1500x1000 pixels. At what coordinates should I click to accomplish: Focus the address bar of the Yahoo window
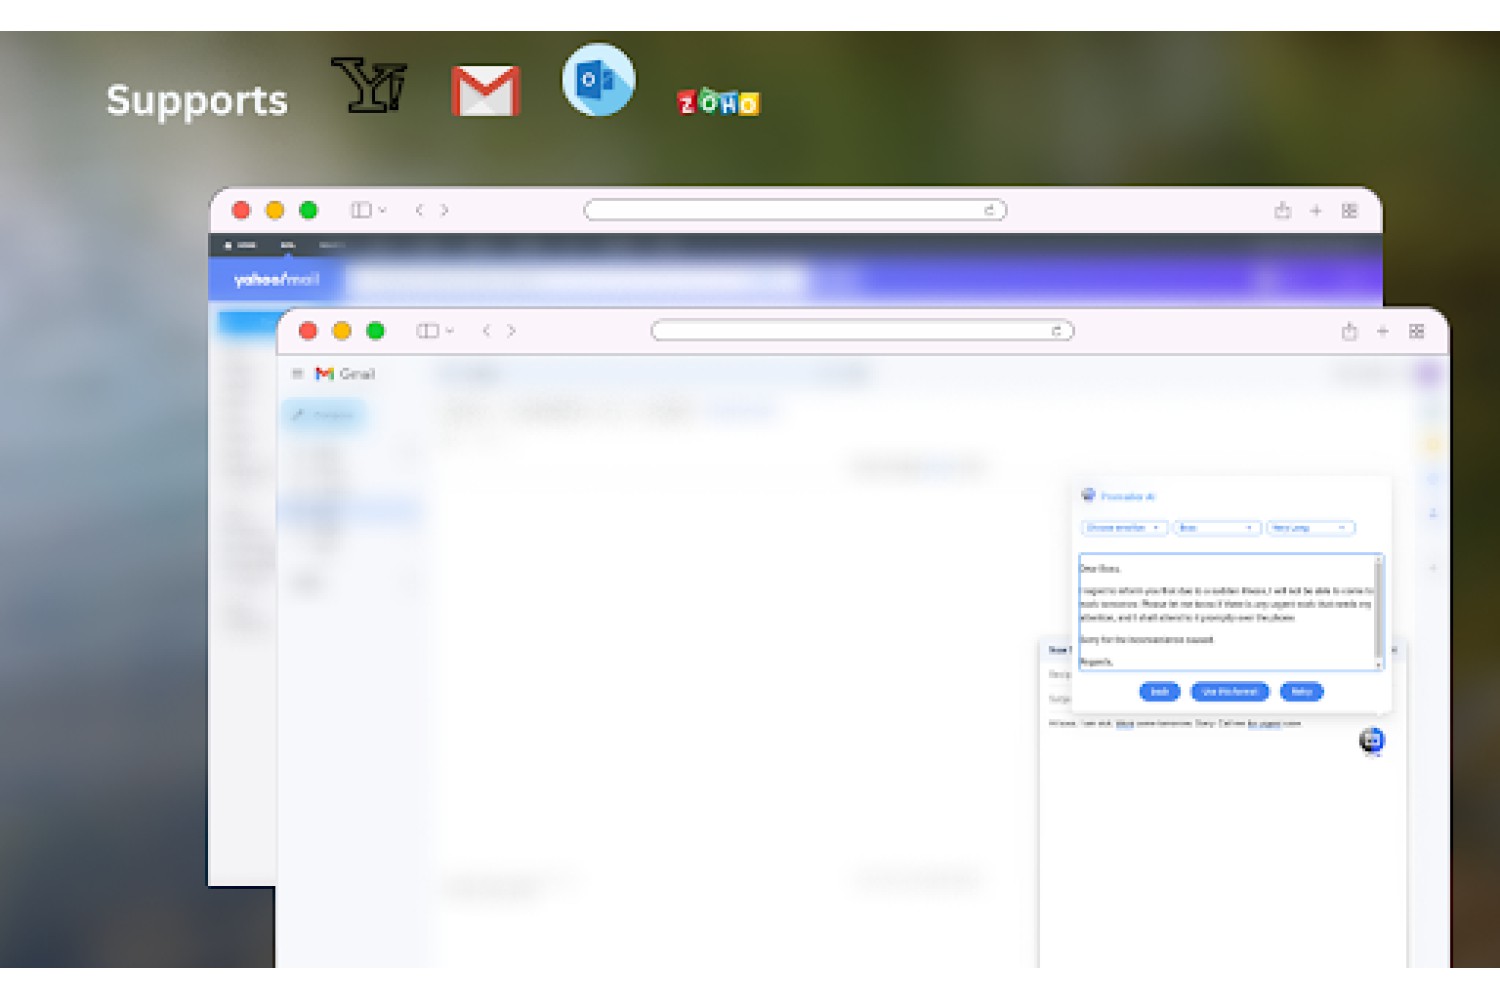pos(795,210)
